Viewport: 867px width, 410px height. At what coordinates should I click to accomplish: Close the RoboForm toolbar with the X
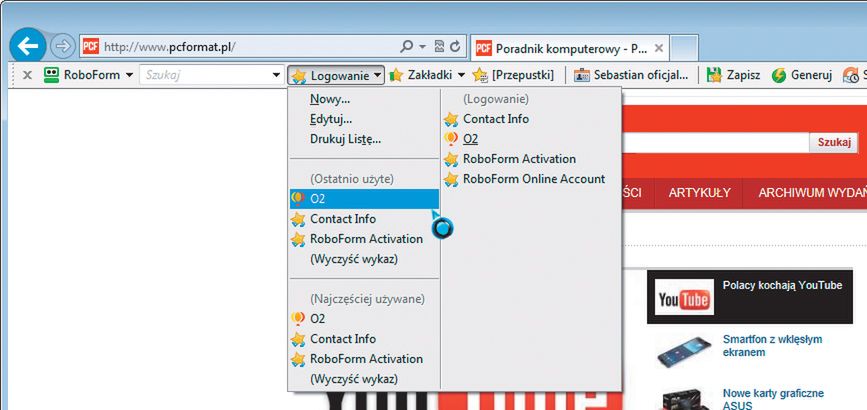[27, 75]
